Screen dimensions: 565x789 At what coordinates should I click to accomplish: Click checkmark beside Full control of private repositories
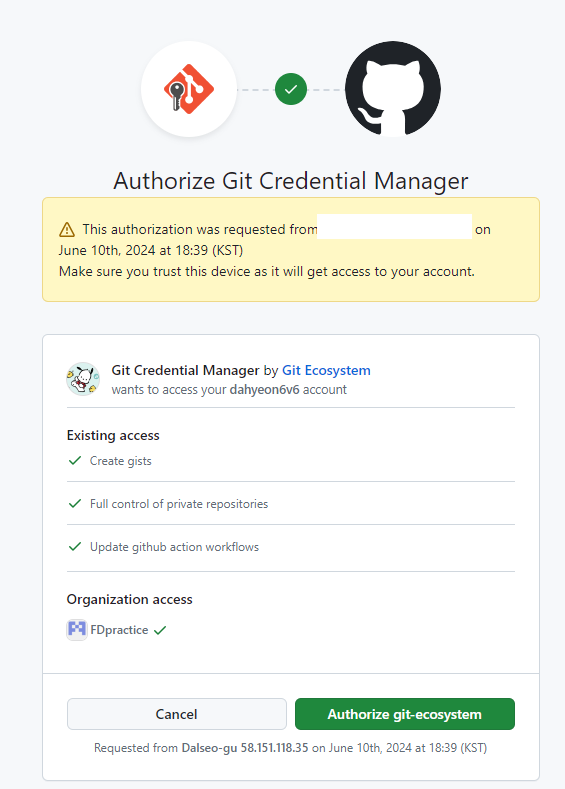(75, 503)
